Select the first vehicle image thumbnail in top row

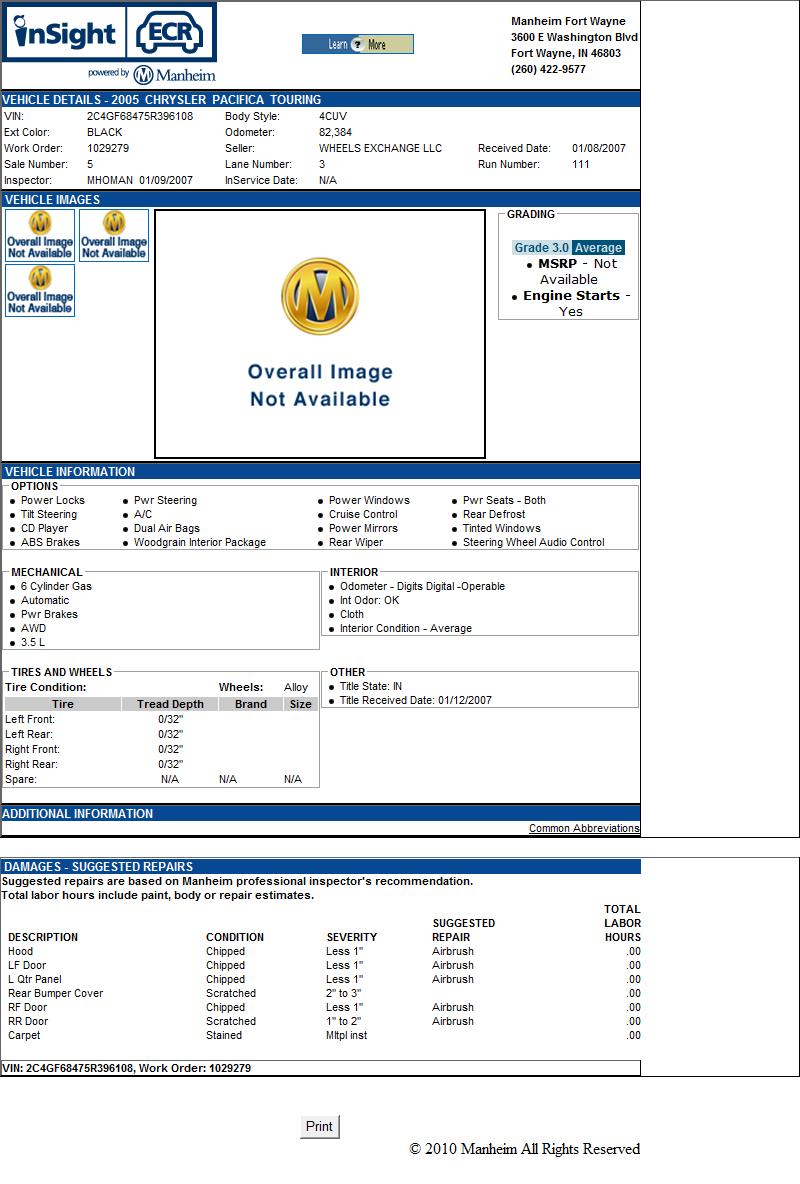pyautogui.click(x=40, y=236)
